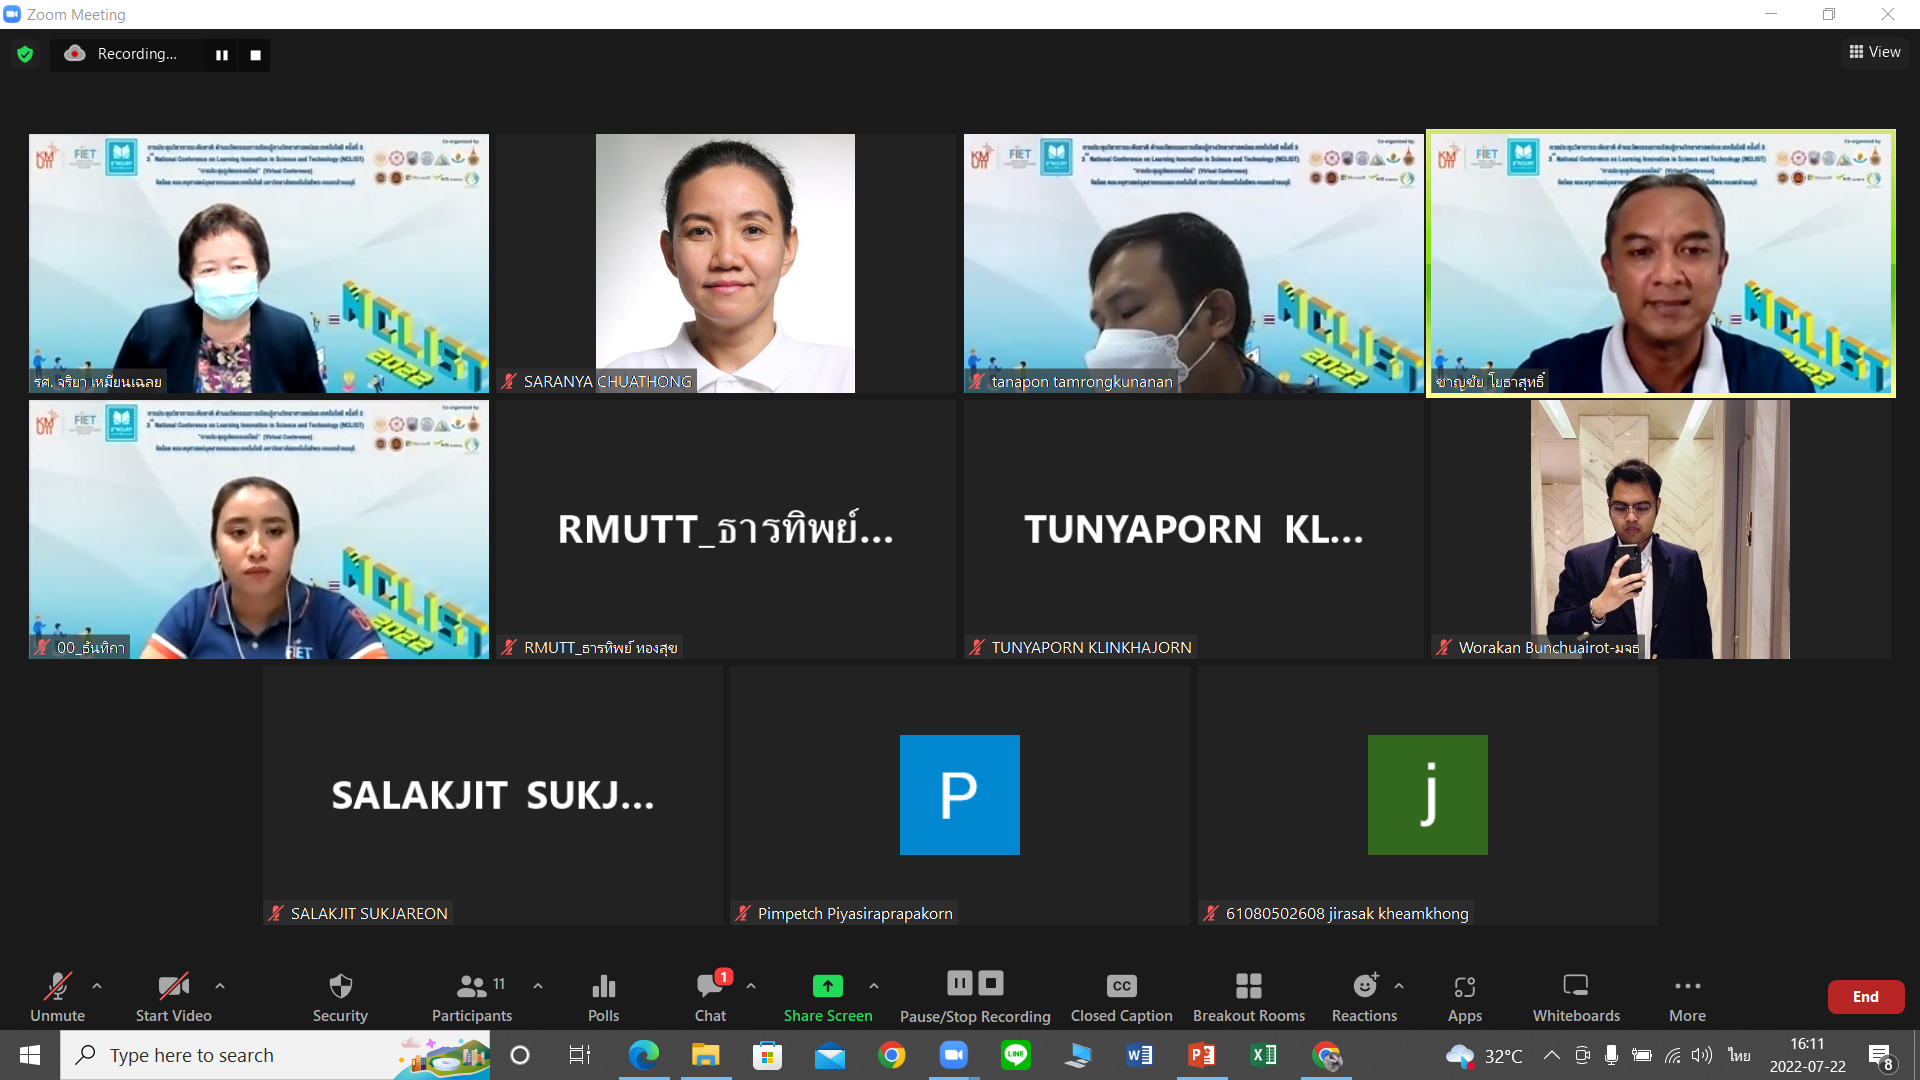The height and width of the screenshot is (1080, 1920).
Task: Open the Participants list
Action: click(471, 987)
